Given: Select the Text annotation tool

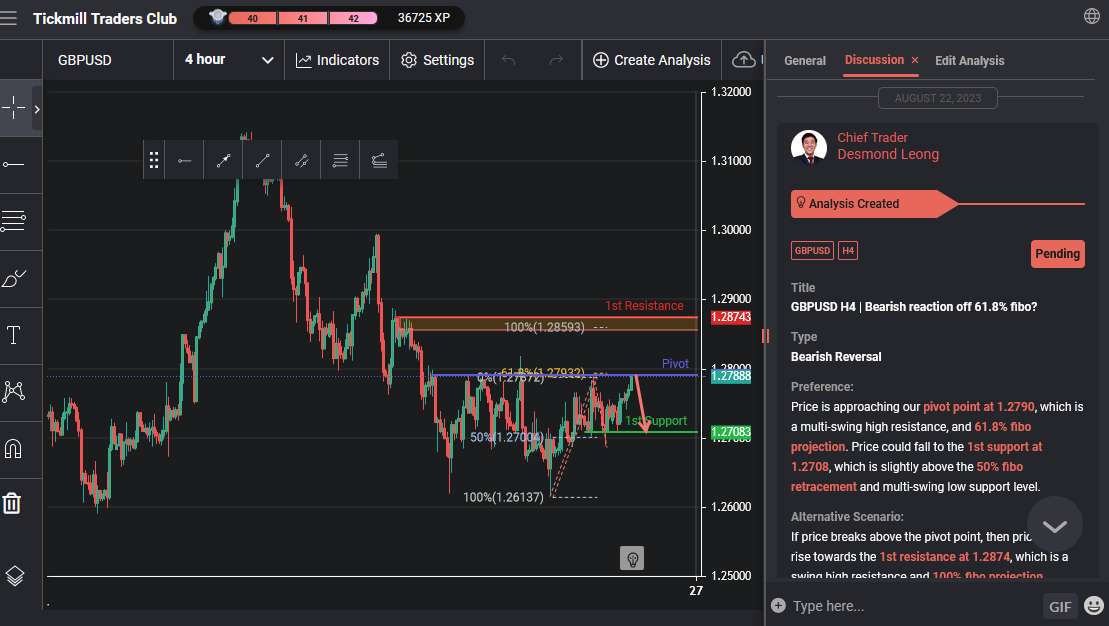Looking at the screenshot, I should (13, 335).
